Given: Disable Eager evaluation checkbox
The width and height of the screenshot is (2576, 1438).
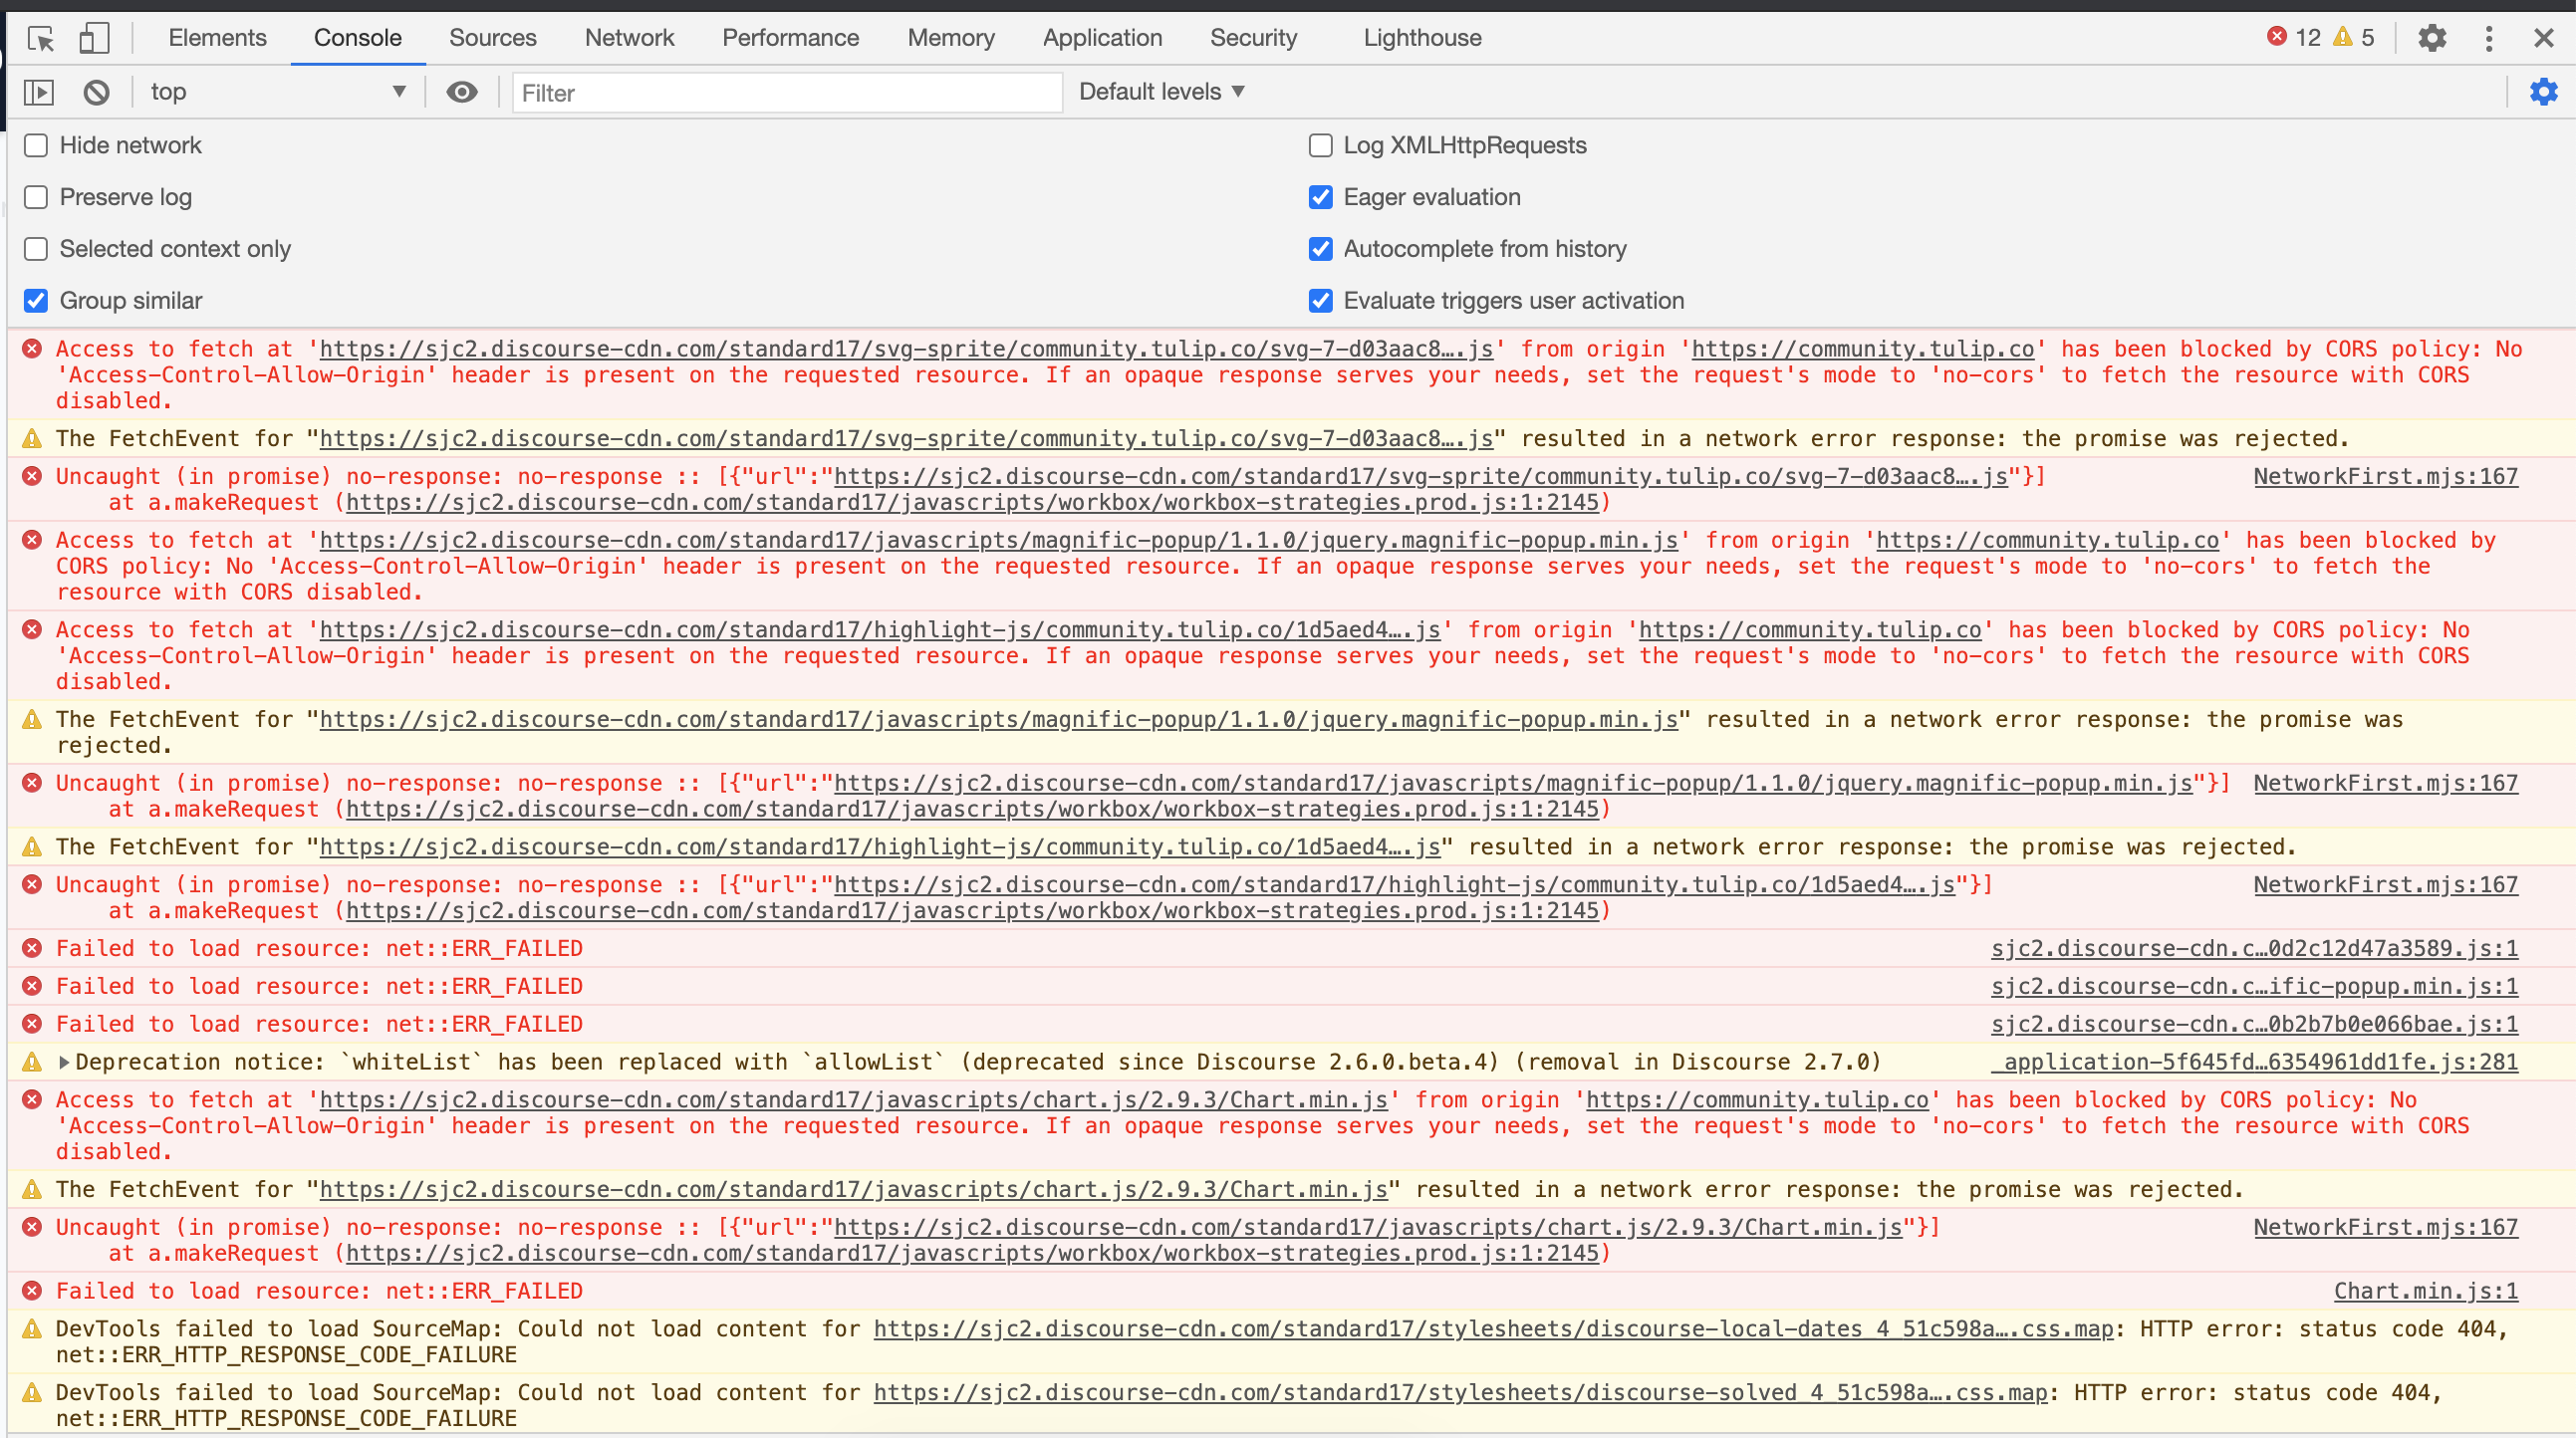Looking at the screenshot, I should [x=1320, y=197].
